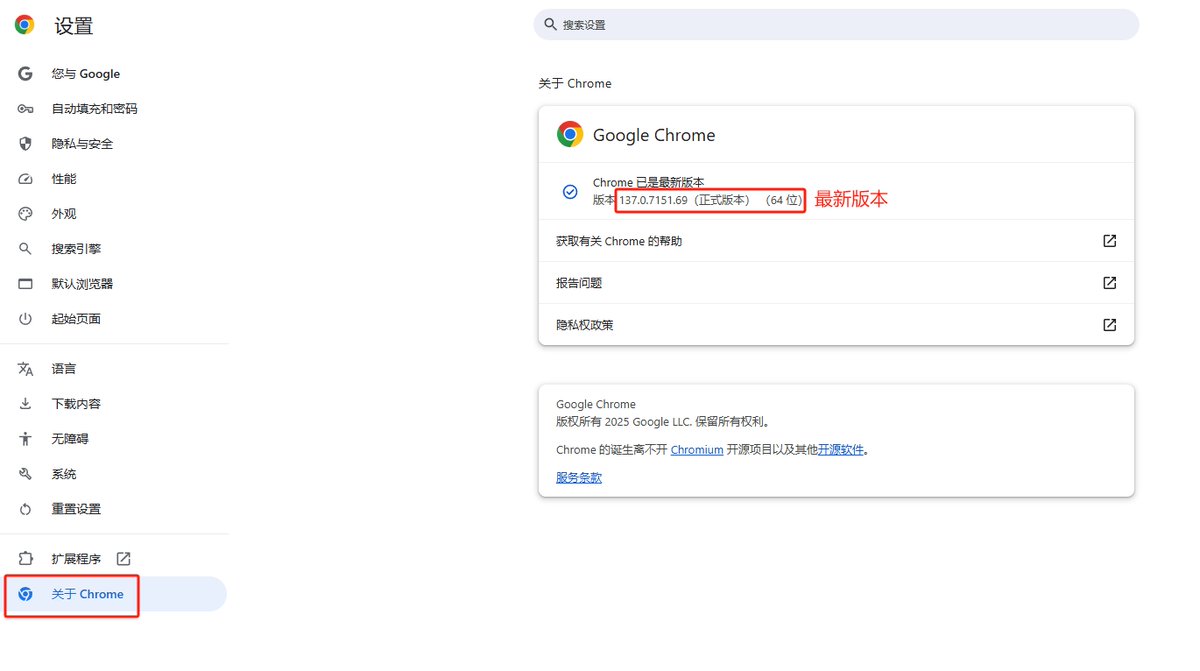Click the translate icon for 语言
Viewport: 1200px width, 671px height.
coord(26,369)
